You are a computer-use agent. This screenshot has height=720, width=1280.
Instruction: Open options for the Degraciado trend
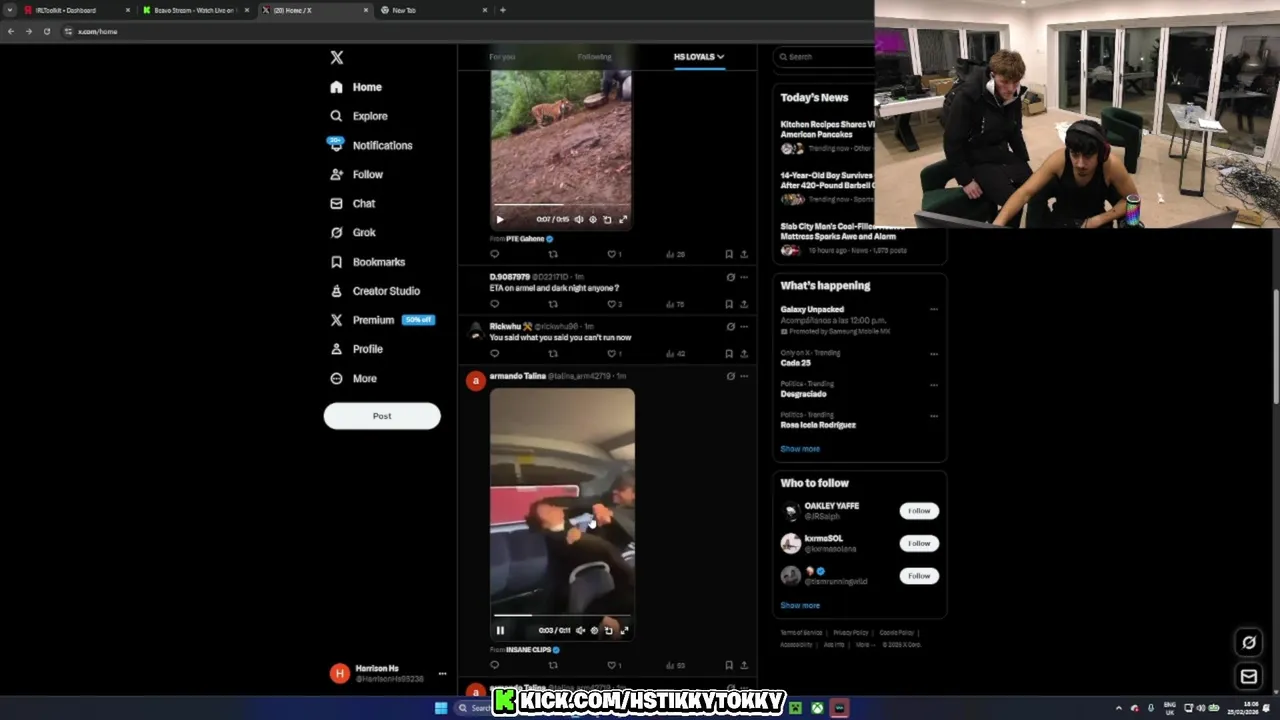(x=933, y=384)
